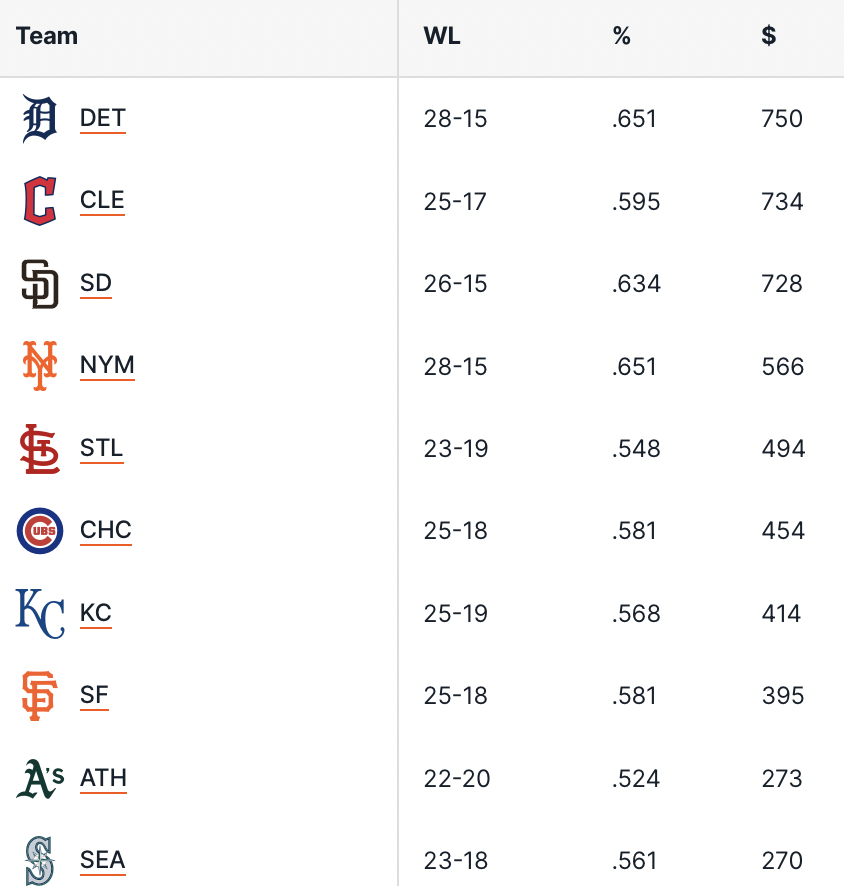844x886 pixels.
Task: Click the St. Louis Cardinals logo
Action: tap(40, 448)
